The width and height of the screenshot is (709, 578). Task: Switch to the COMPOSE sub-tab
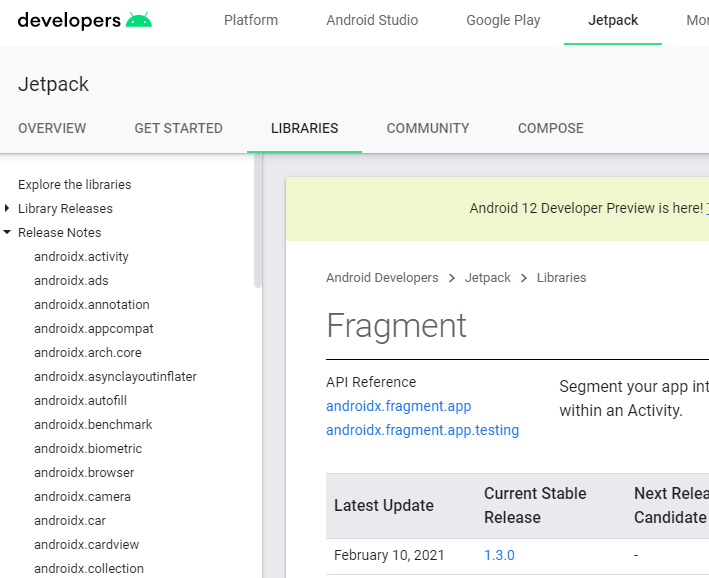[x=550, y=128]
